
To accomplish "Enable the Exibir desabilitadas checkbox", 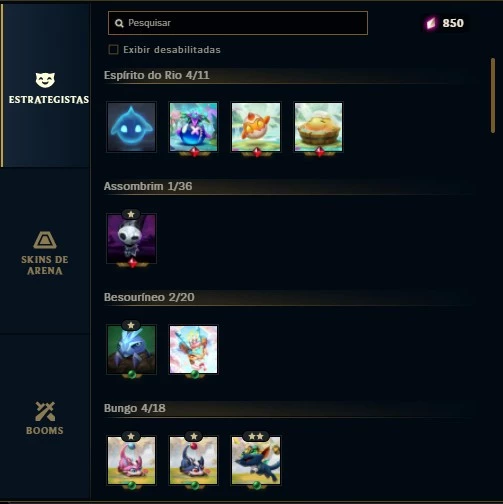I will click(113, 50).
